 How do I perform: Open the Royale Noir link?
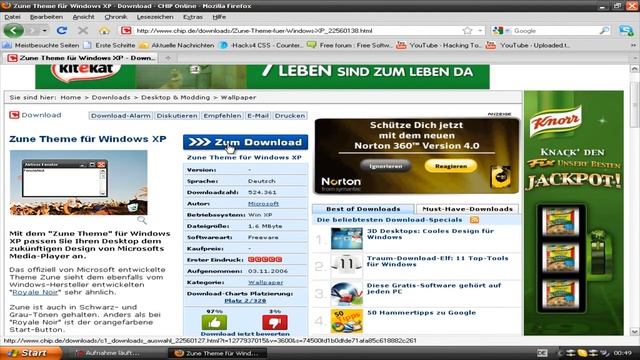tap(35, 292)
